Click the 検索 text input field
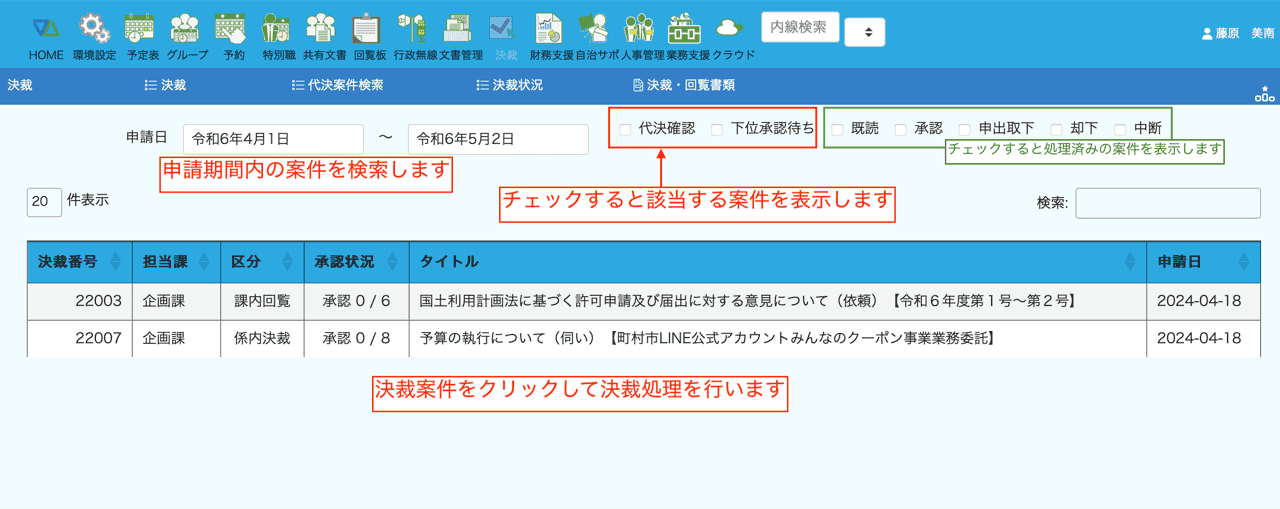The width and height of the screenshot is (1280, 509). pos(1167,203)
